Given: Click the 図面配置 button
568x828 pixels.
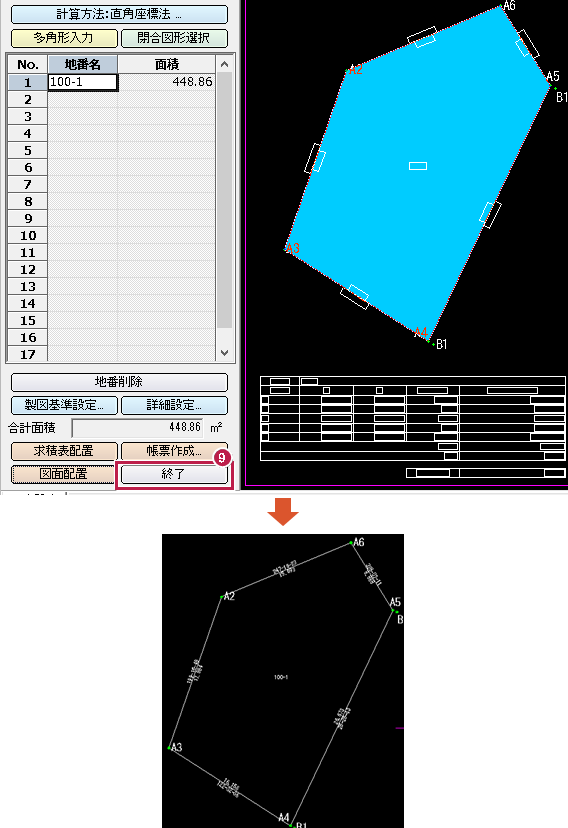Looking at the screenshot, I should click(64, 474).
